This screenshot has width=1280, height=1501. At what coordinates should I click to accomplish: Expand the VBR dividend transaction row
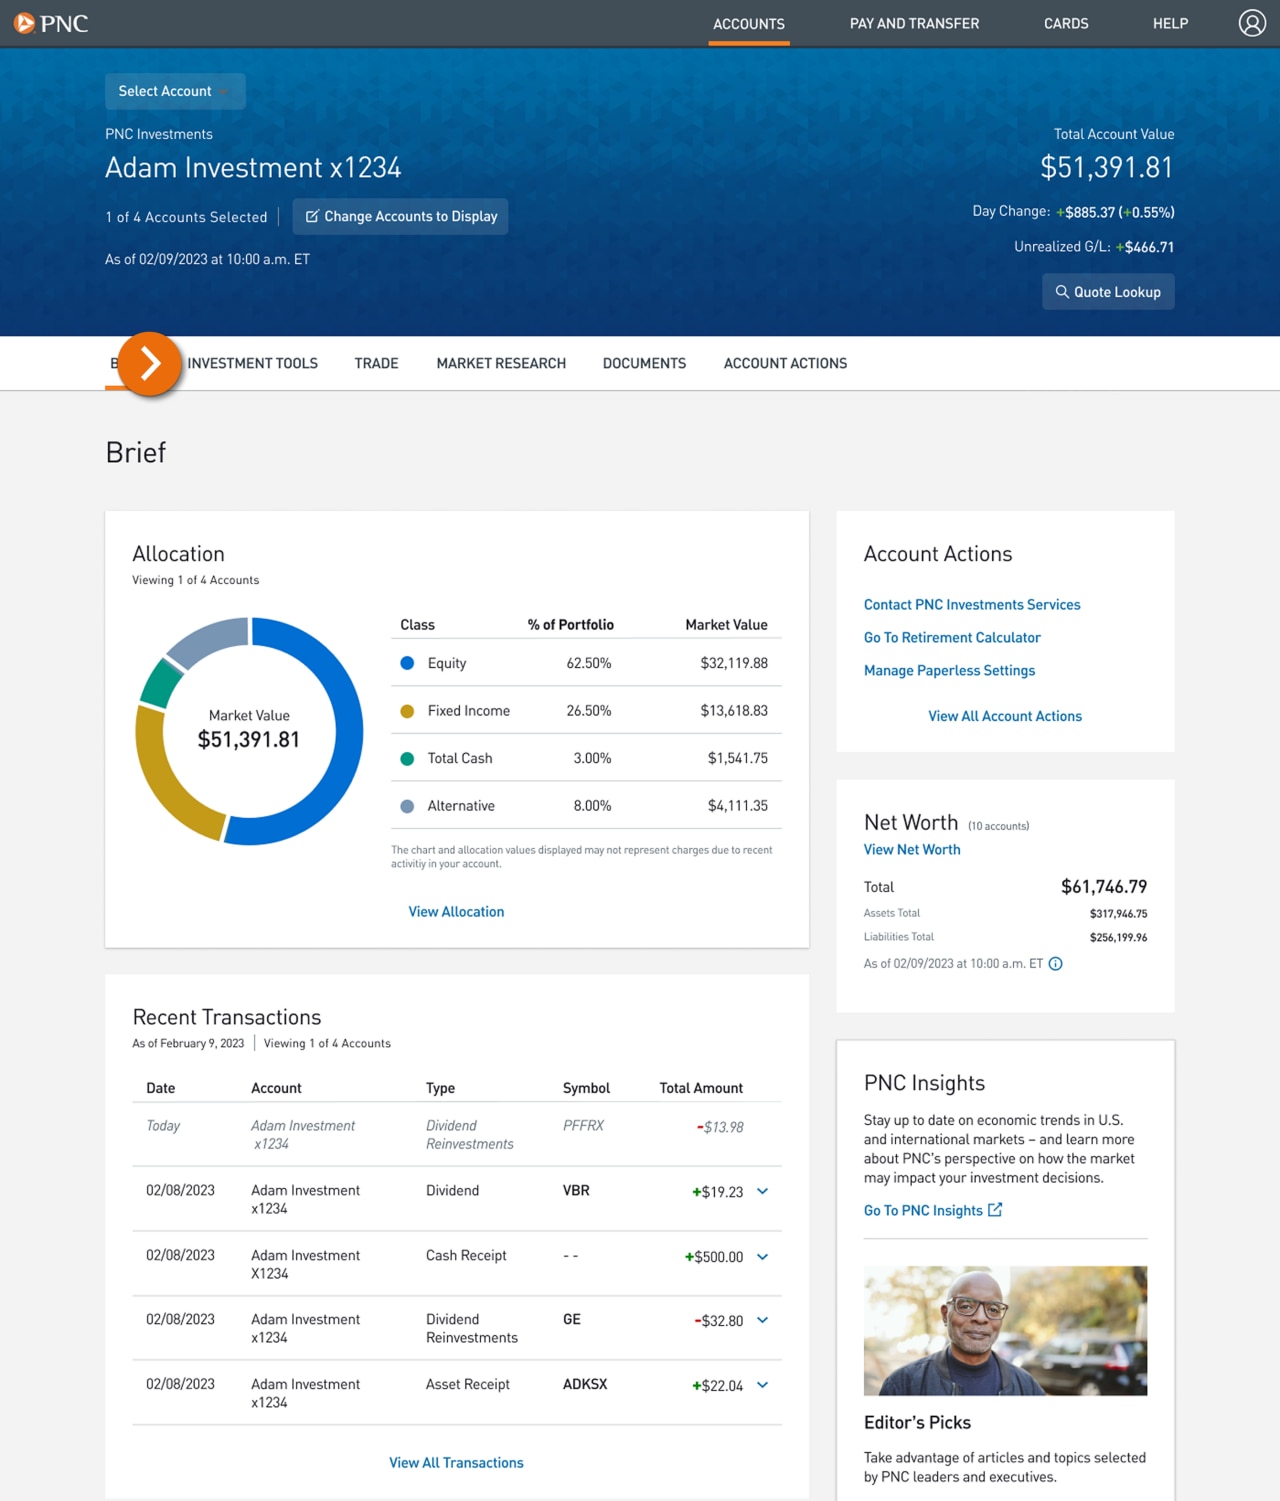click(x=762, y=1192)
